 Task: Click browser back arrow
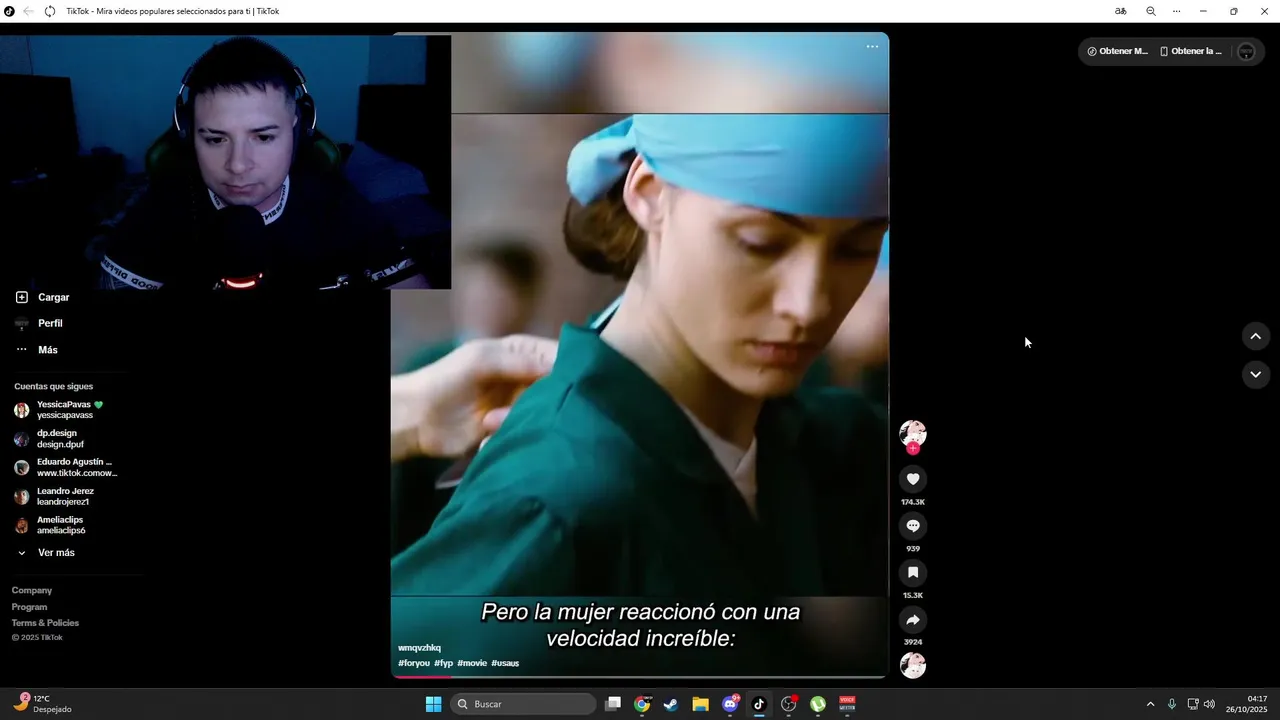(x=28, y=11)
